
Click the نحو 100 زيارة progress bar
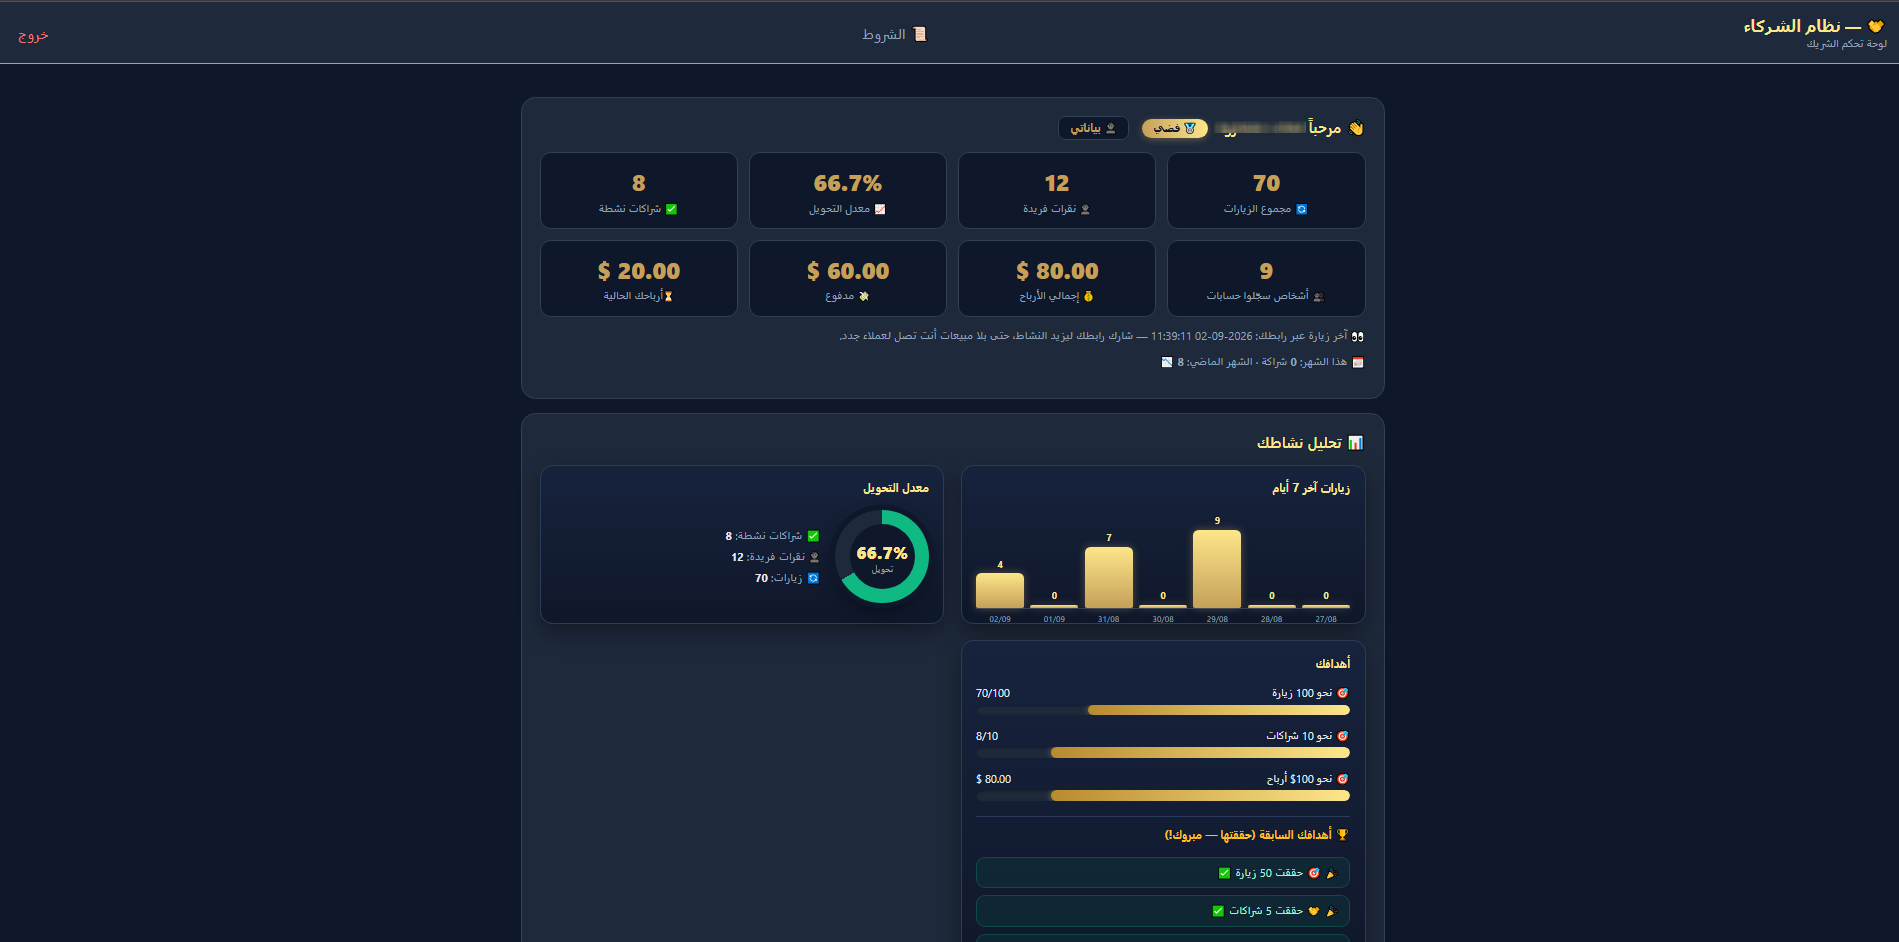[x=1163, y=710]
